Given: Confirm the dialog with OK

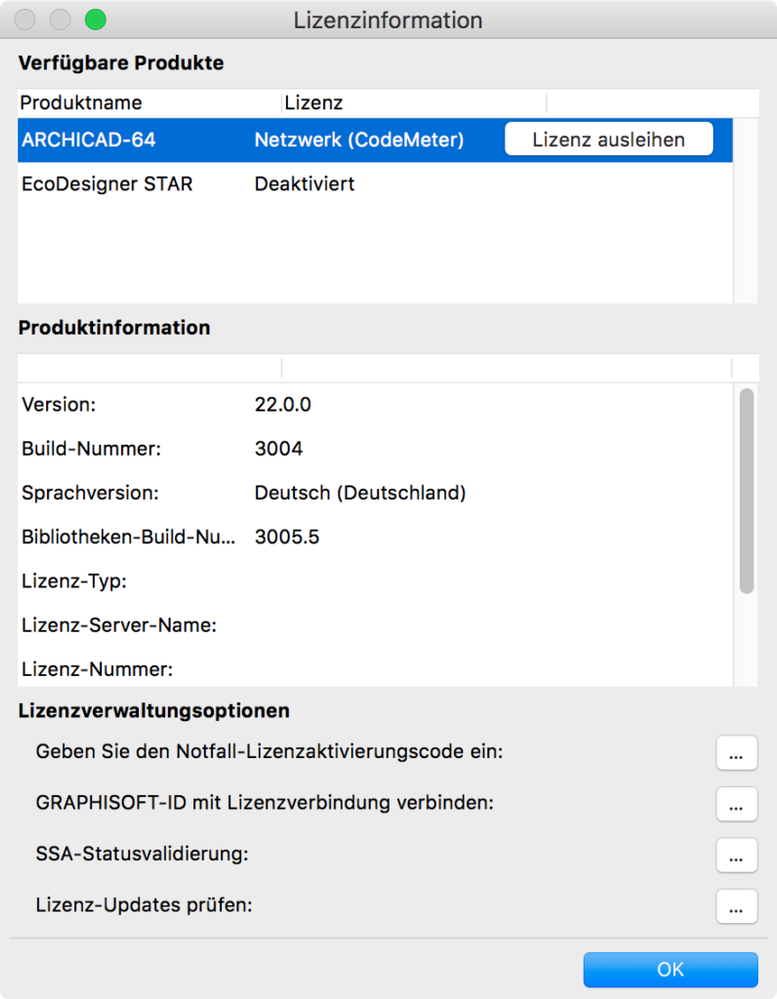Looking at the screenshot, I should 670,969.
